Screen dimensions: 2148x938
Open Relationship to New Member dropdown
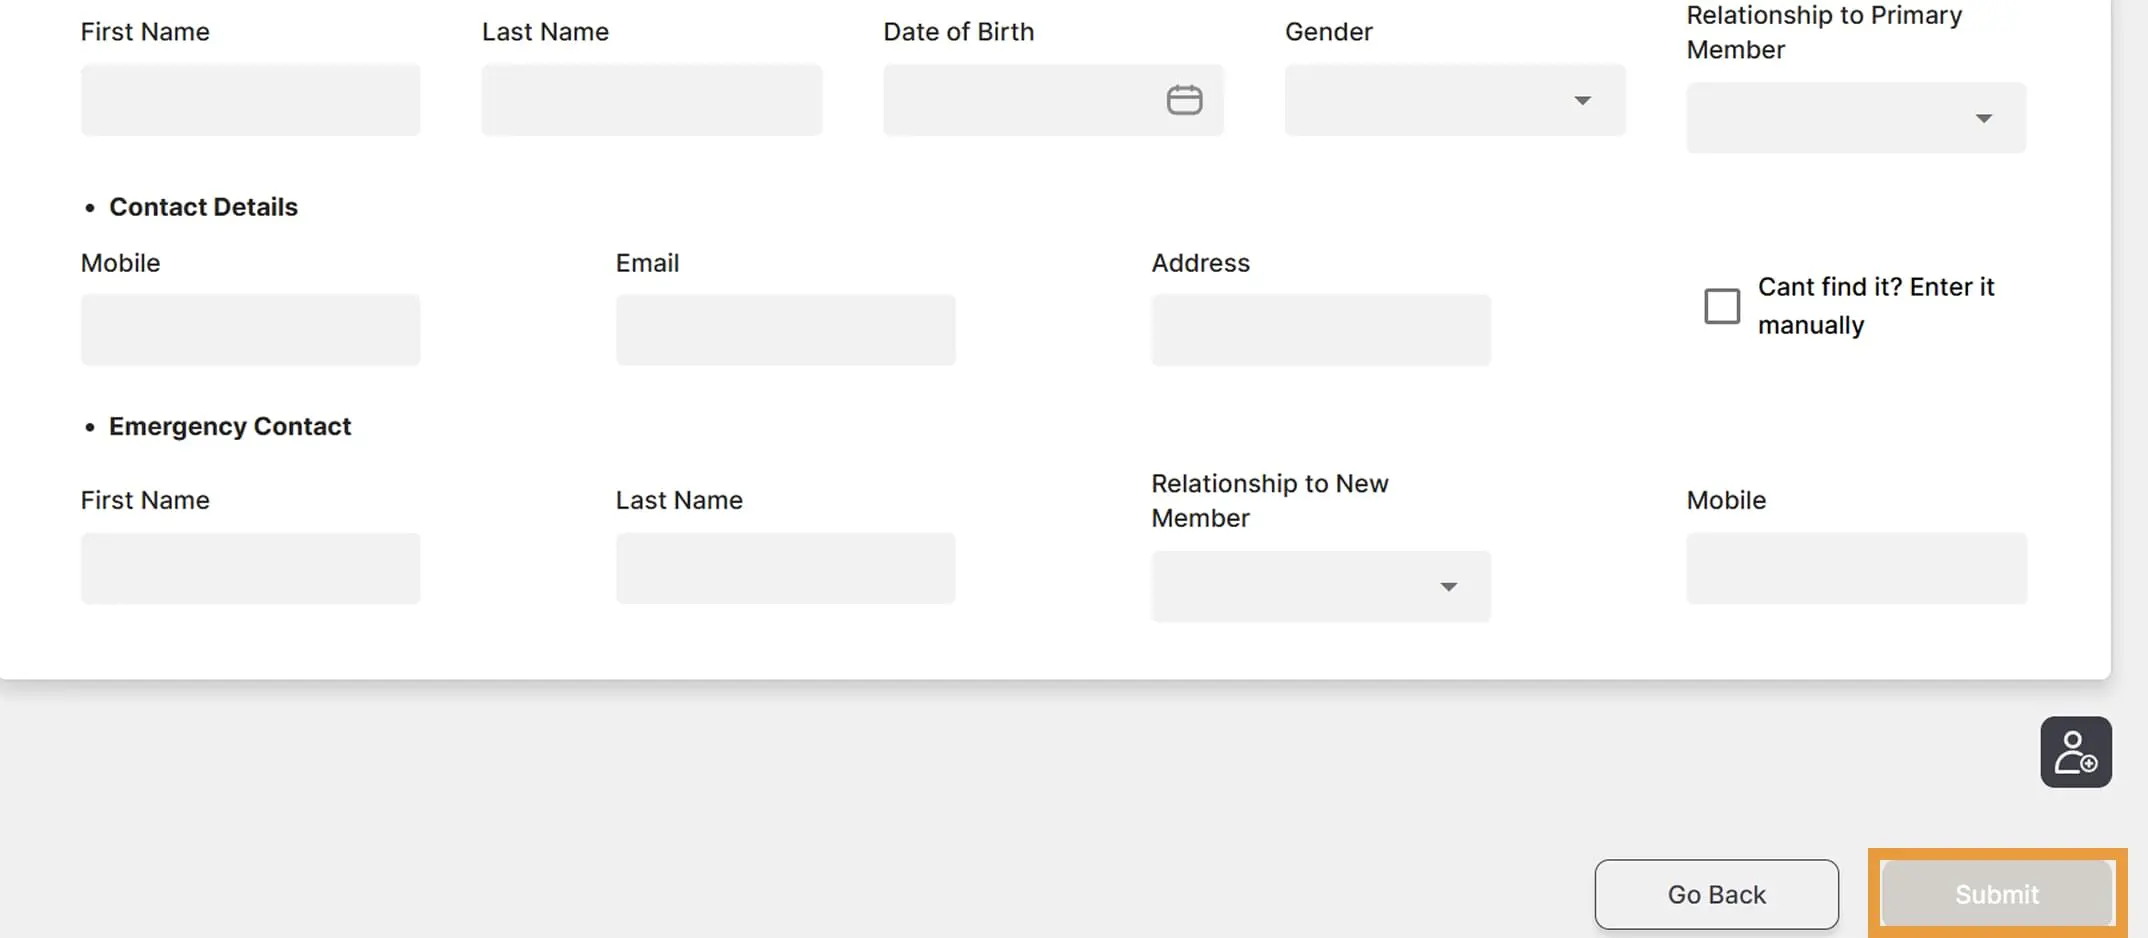pos(1320,586)
